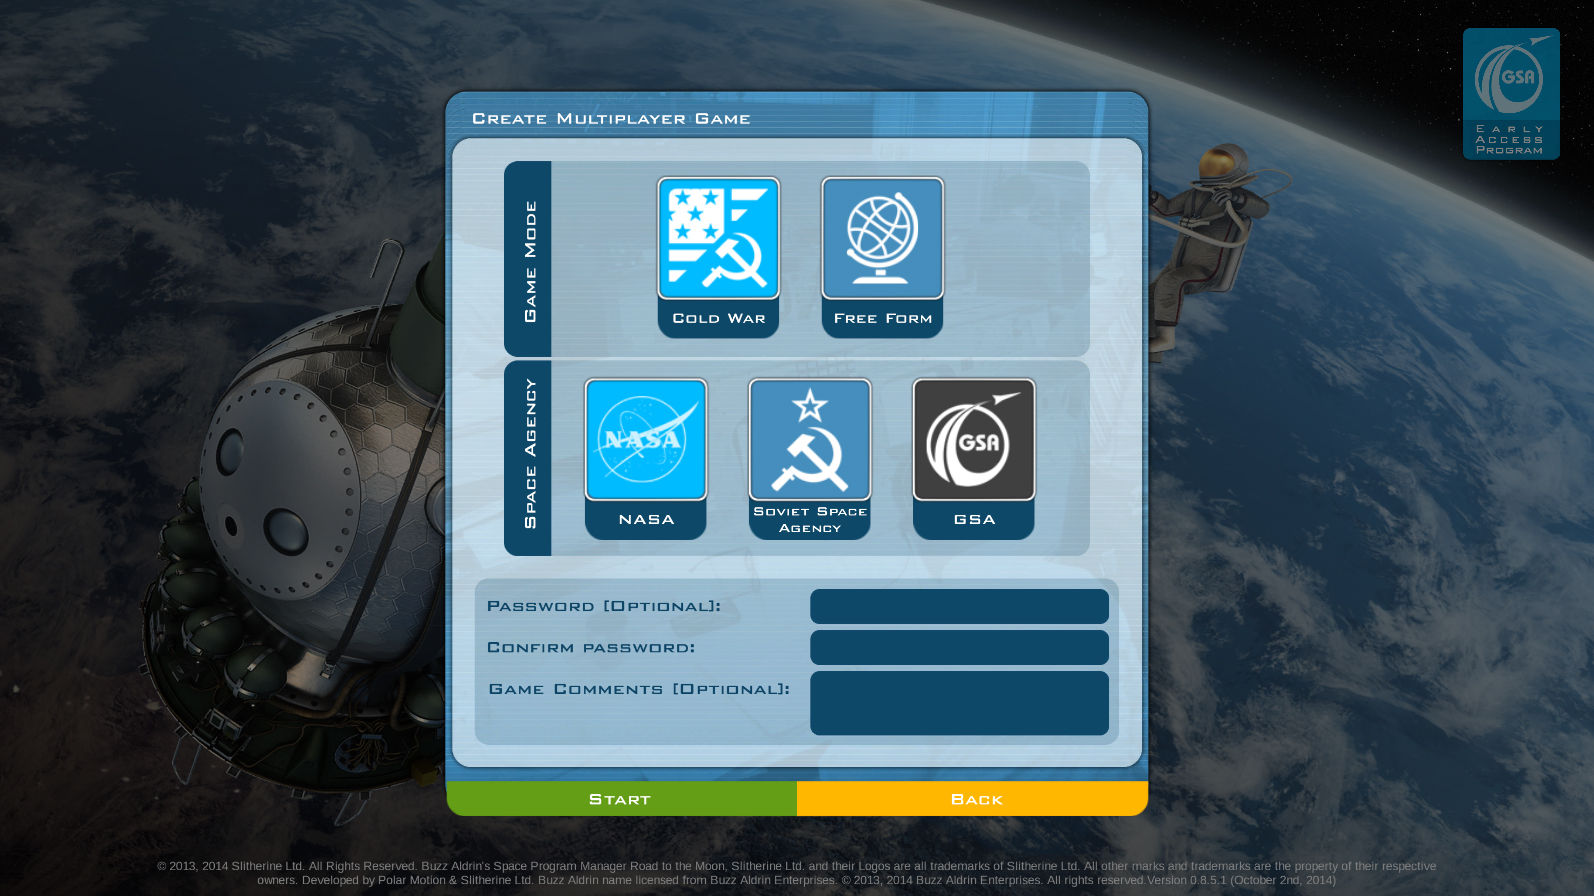
Task: Select the Cold War flag icon
Action: click(718, 238)
